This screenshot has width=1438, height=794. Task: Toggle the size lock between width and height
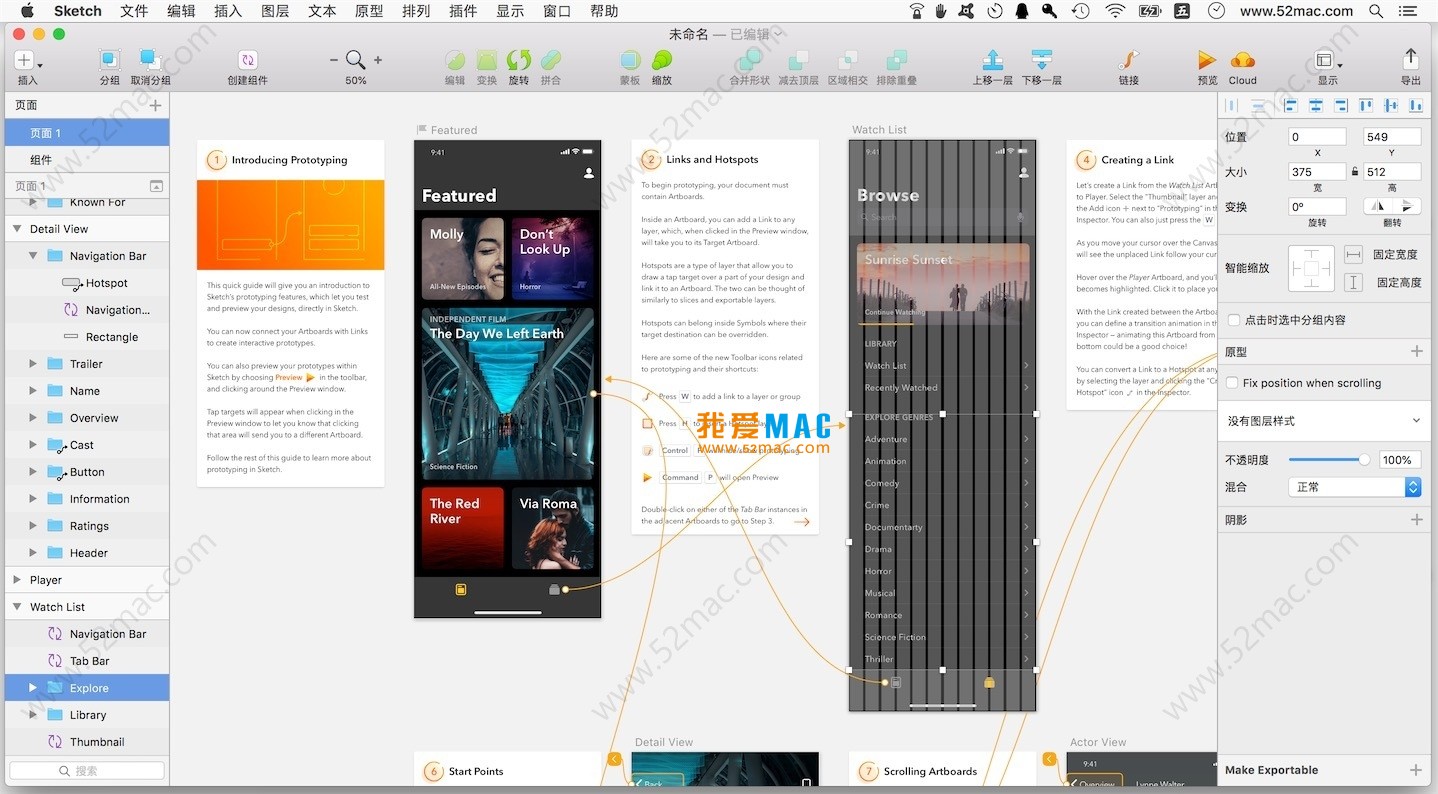coord(1355,172)
